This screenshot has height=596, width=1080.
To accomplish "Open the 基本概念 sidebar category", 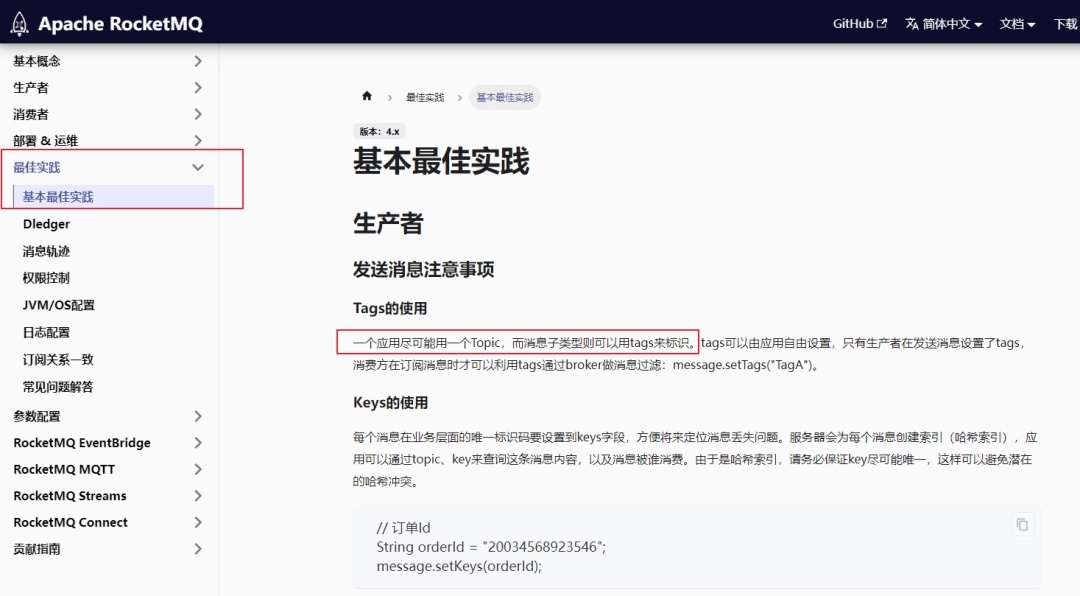I will tap(37, 61).
